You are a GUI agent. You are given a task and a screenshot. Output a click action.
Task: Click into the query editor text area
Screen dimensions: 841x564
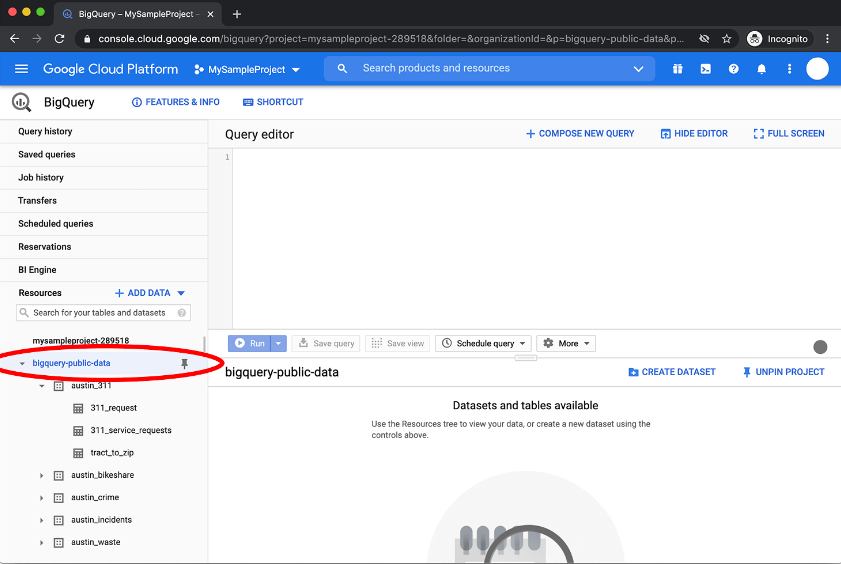536,239
